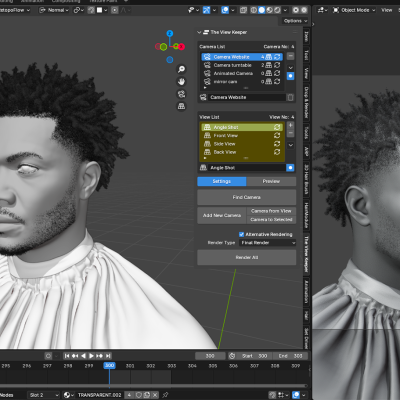Click refresh icon on Back View row
This screenshot has width=400, height=400.
pyautogui.click(x=277, y=152)
